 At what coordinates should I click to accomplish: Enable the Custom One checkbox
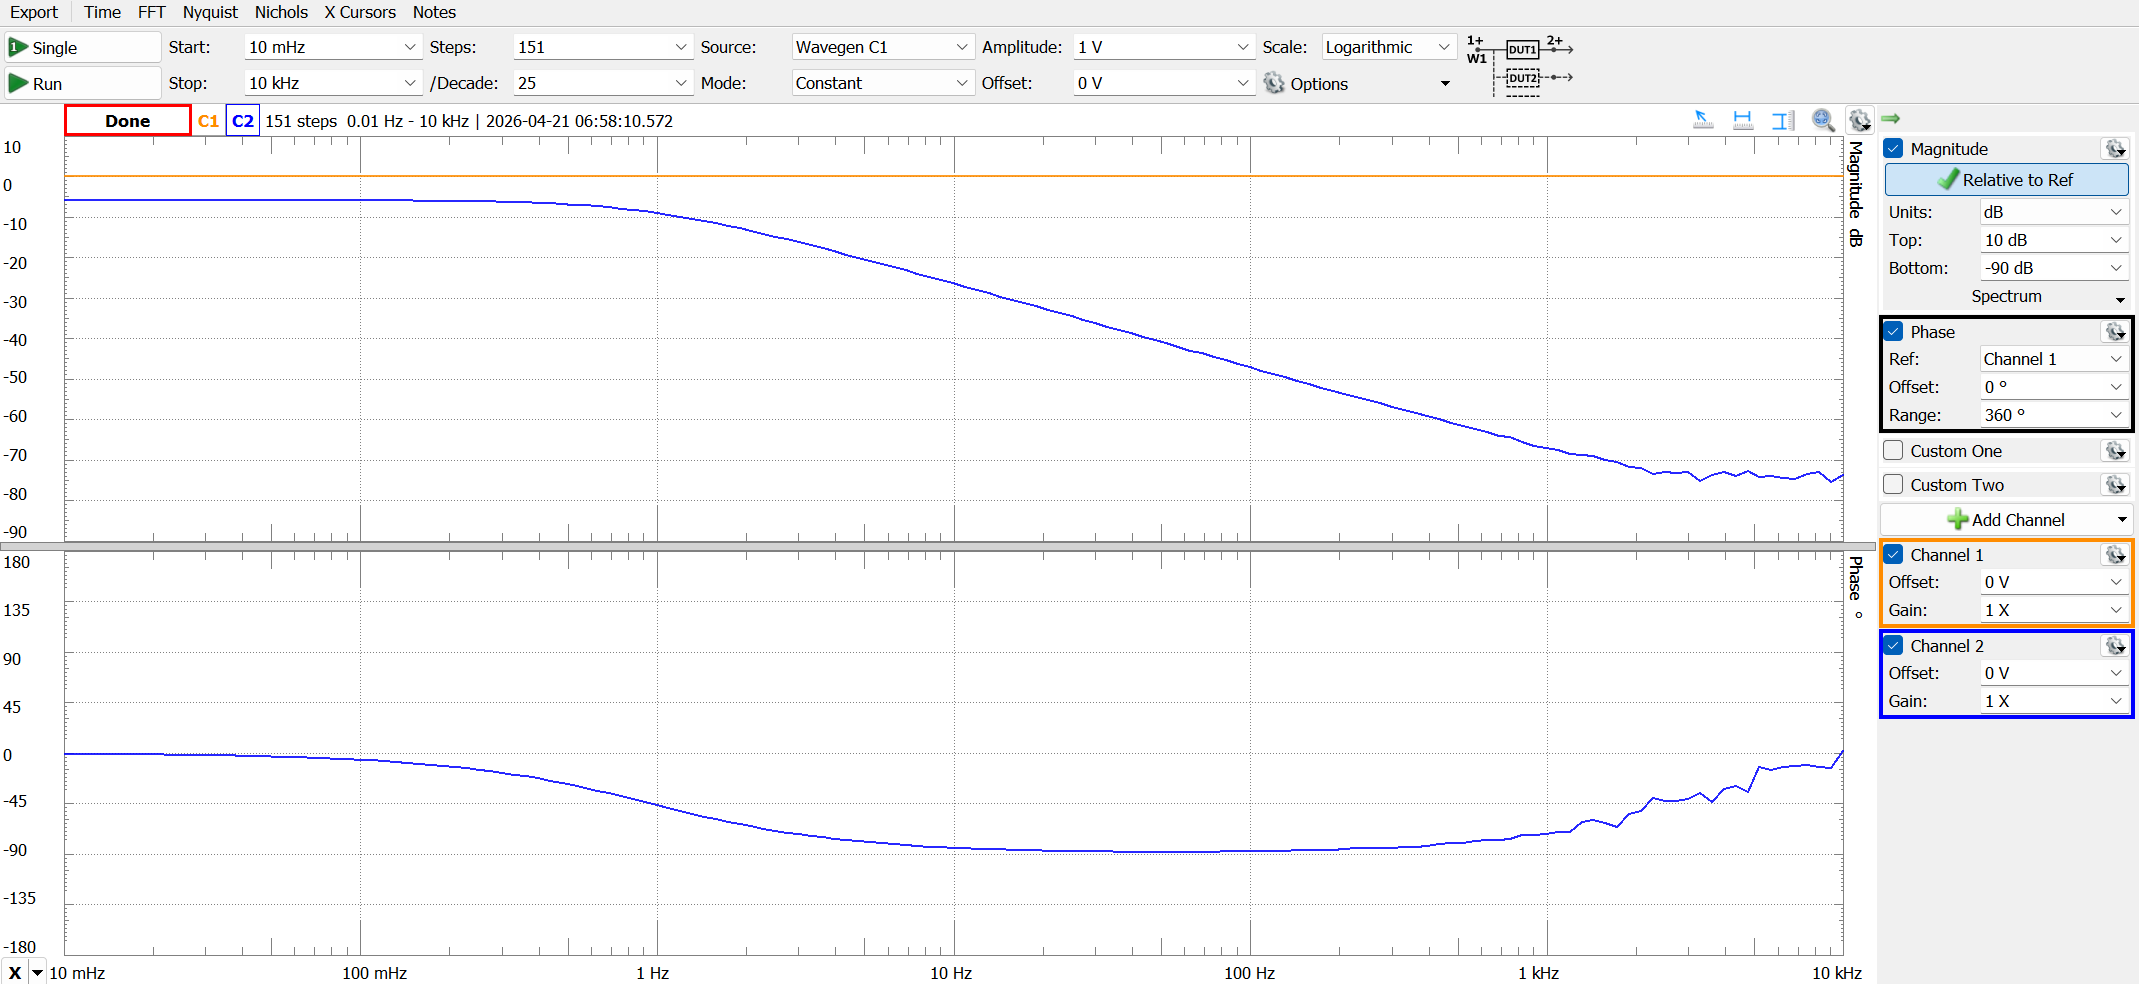pyautogui.click(x=1894, y=451)
